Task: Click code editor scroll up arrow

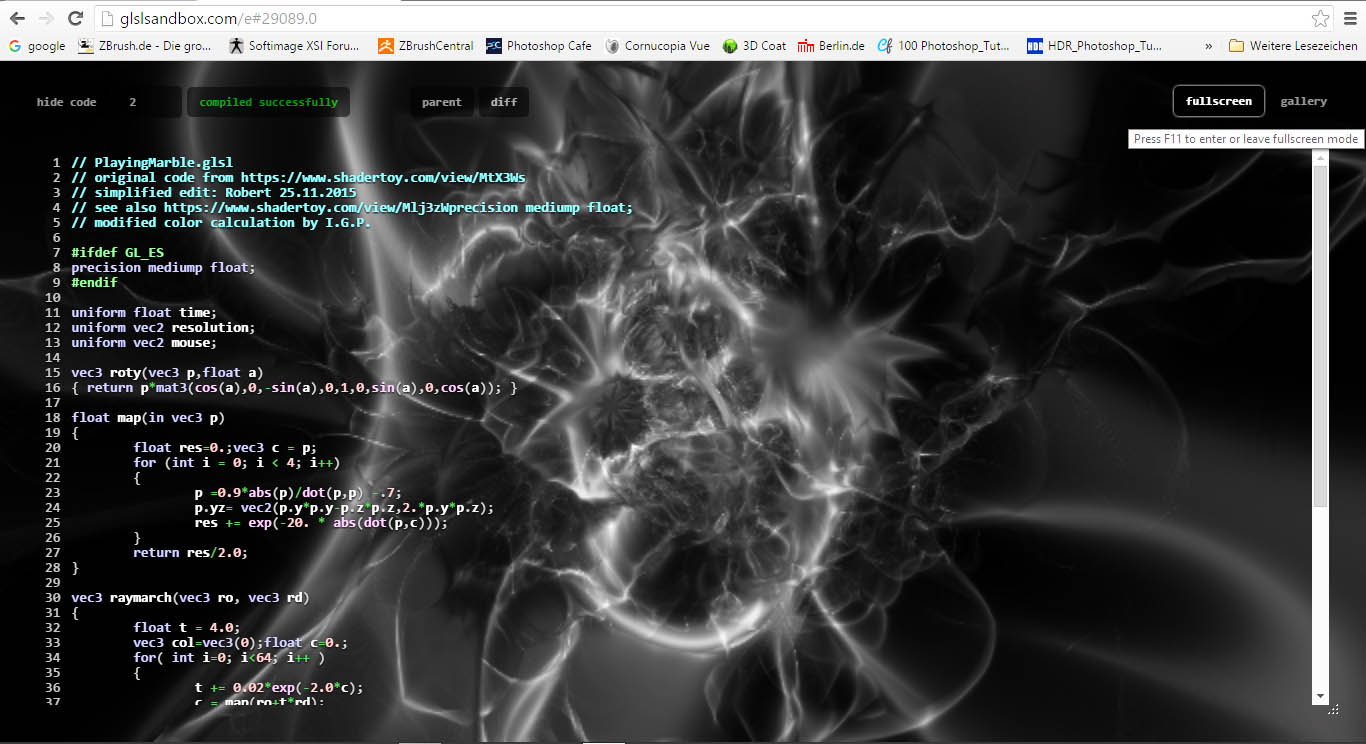Action: pyautogui.click(x=1320, y=158)
